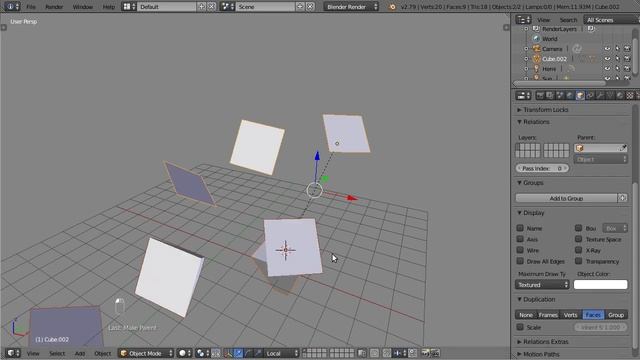Open the Object Mode dropdown
The width and height of the screenshot is (640, 360).
146,353
